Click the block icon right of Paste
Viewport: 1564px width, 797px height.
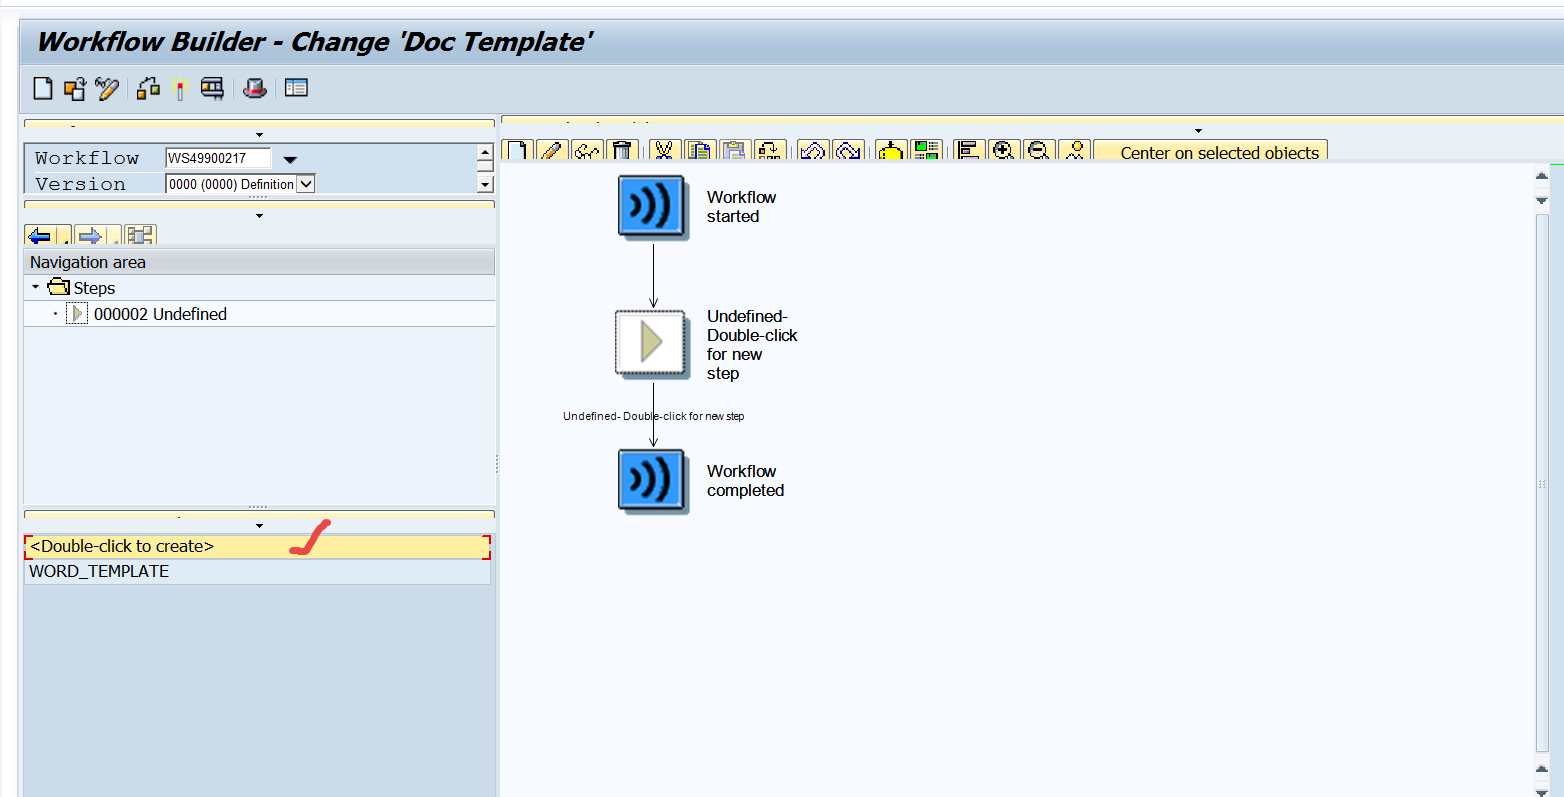coord(770,151)
